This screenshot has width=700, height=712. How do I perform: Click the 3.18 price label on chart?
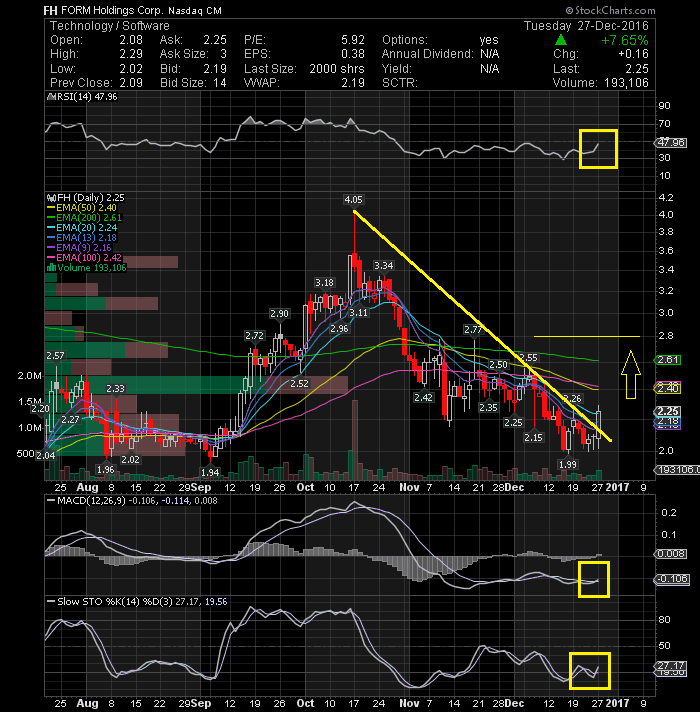coord(324,282)
